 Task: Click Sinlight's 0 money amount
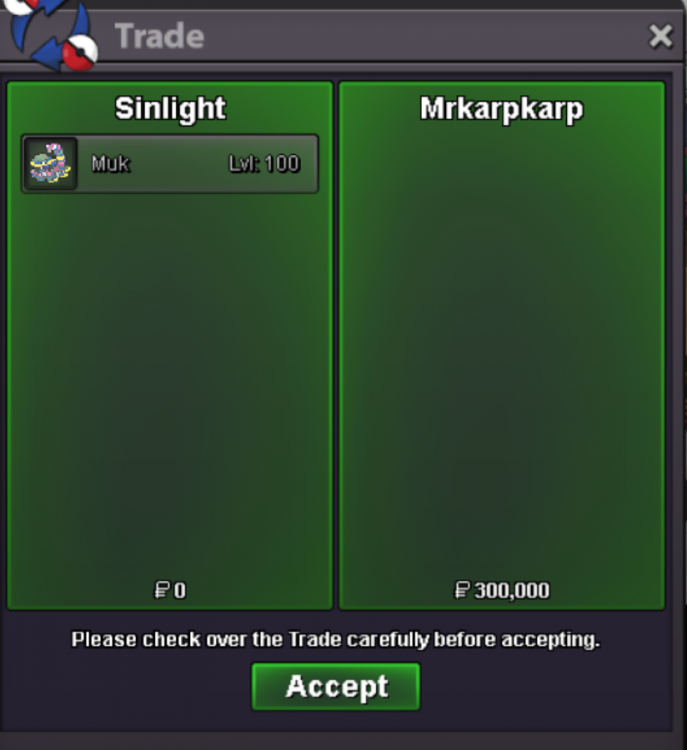(180, 590)
